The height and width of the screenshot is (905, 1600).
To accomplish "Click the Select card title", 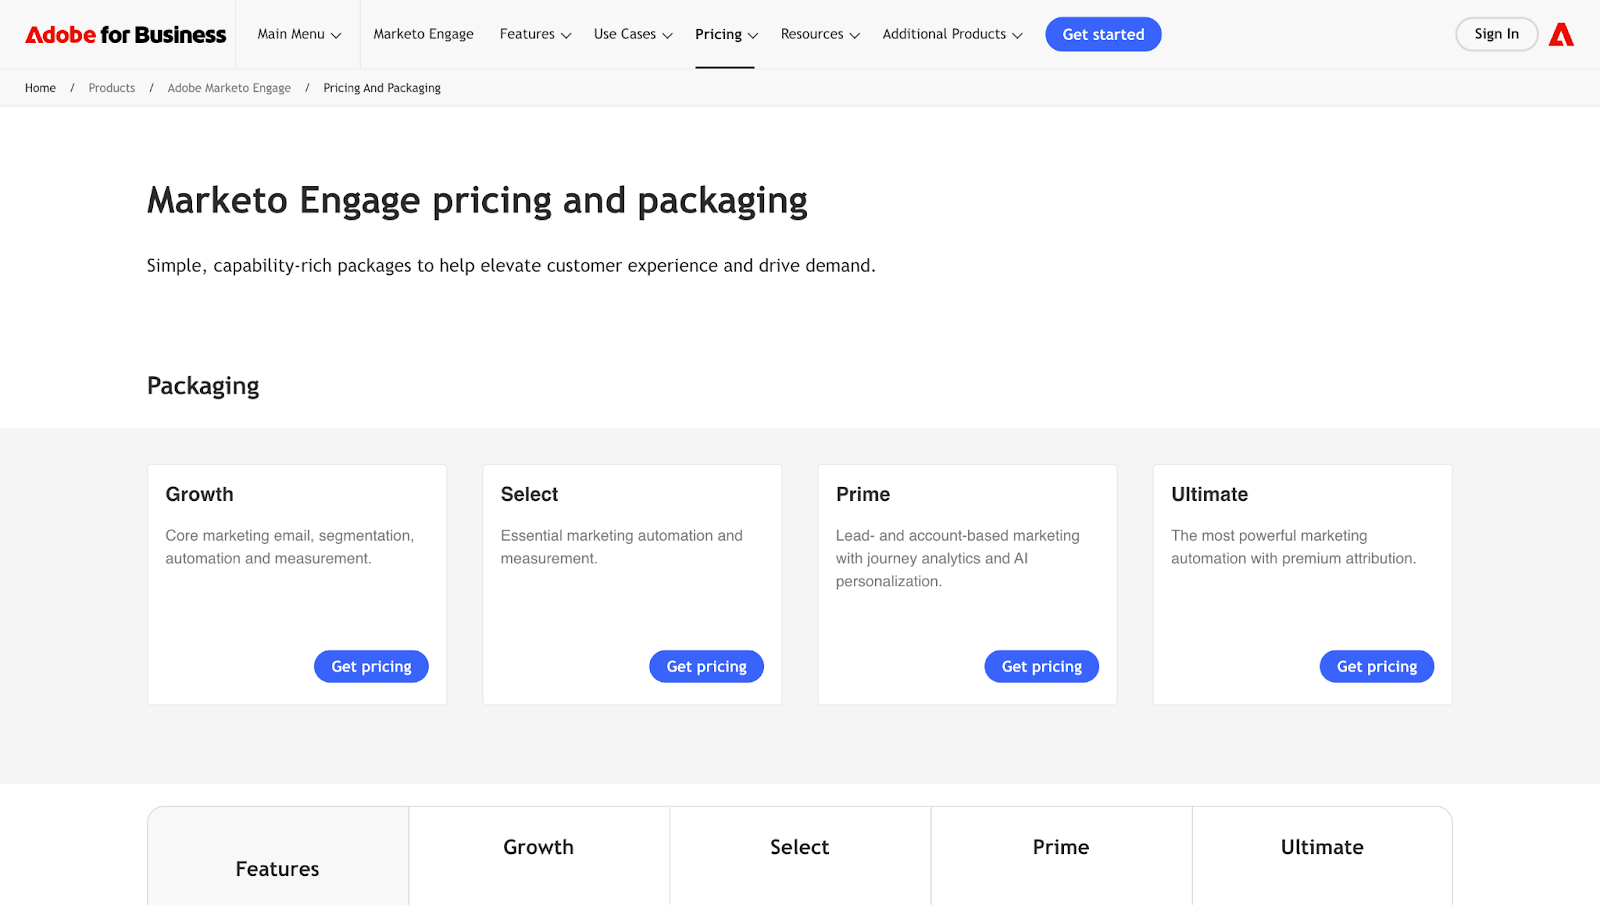I will tap(529, 494).
